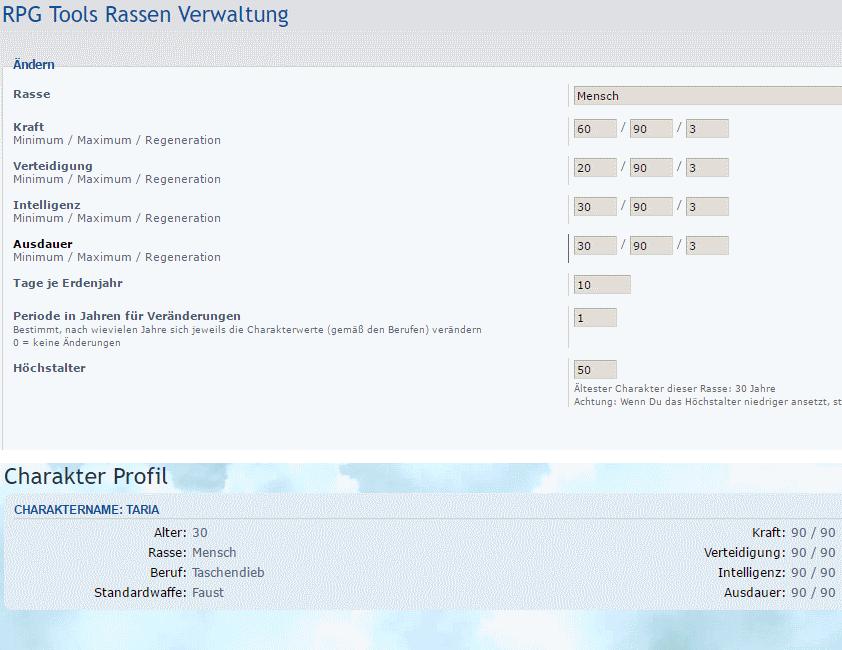Click the Tage je Erdenjahr field showing 10

click(601, 284)
